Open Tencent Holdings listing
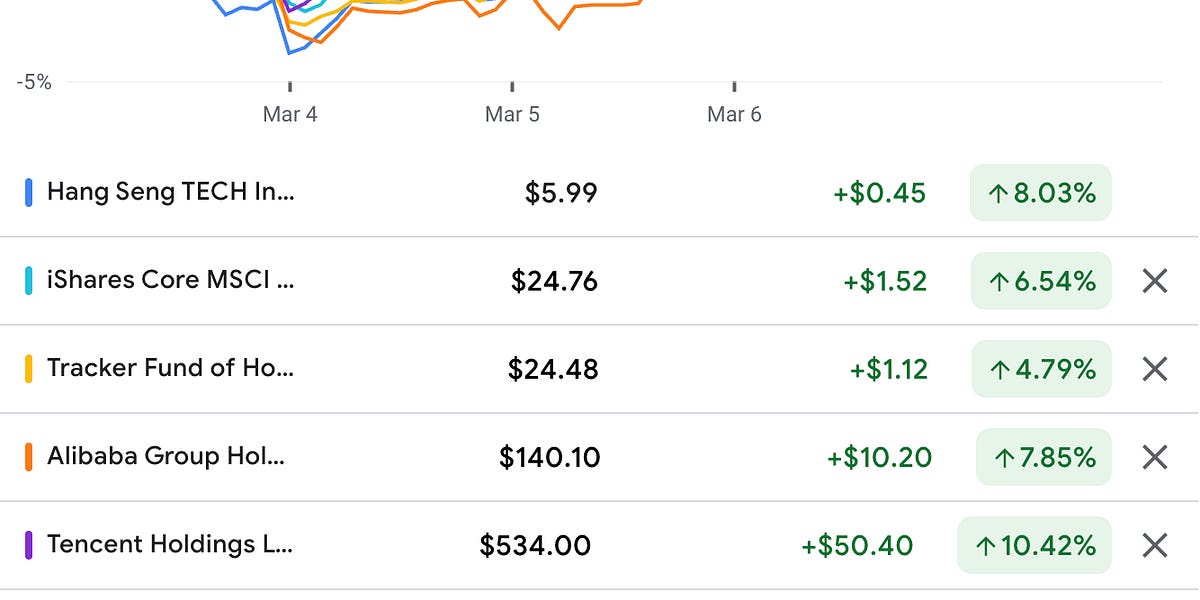Image resolution: width=1200 pixels, height=600 pixels. [171, 544]
